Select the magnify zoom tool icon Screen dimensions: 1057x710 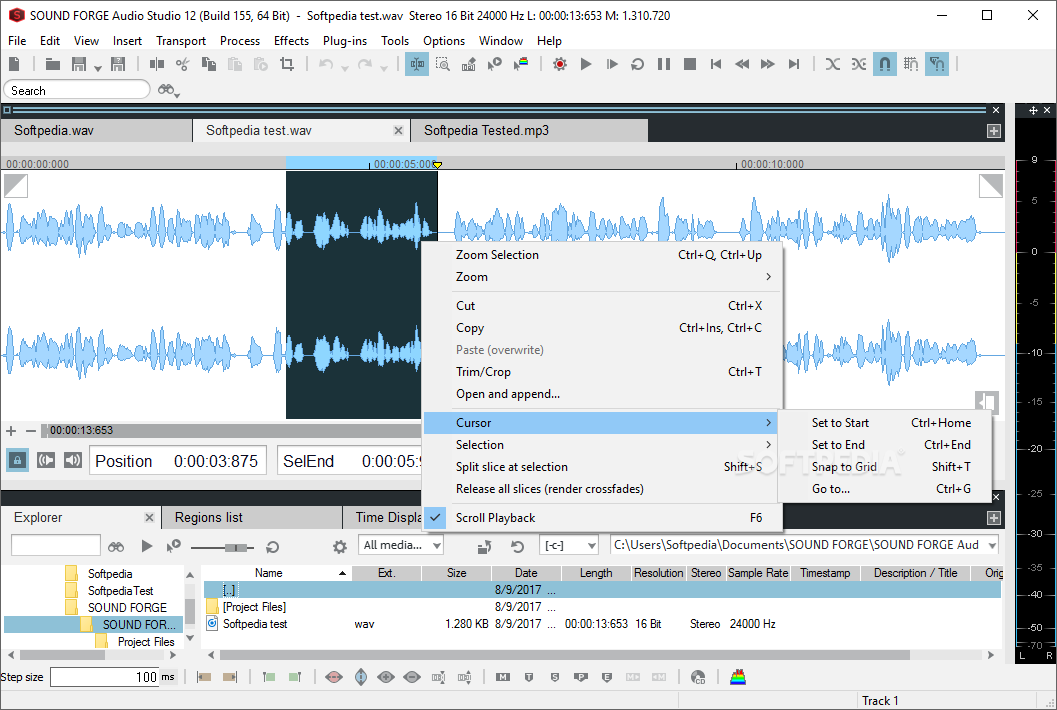[443, 64]
